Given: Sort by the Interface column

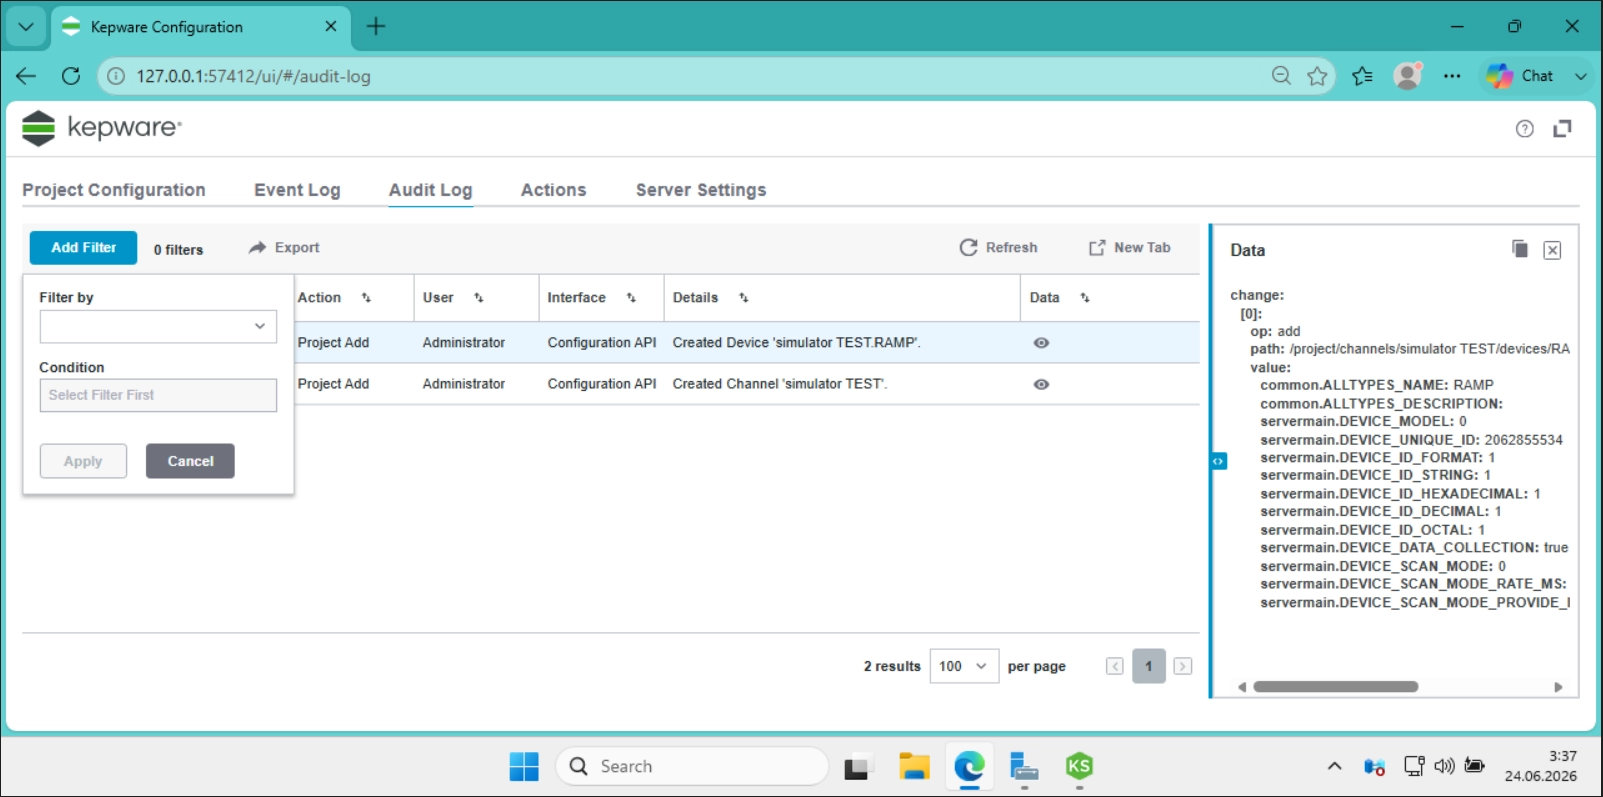Looking at the screenshot, I should pyautogui.click(x=631, y=298).
